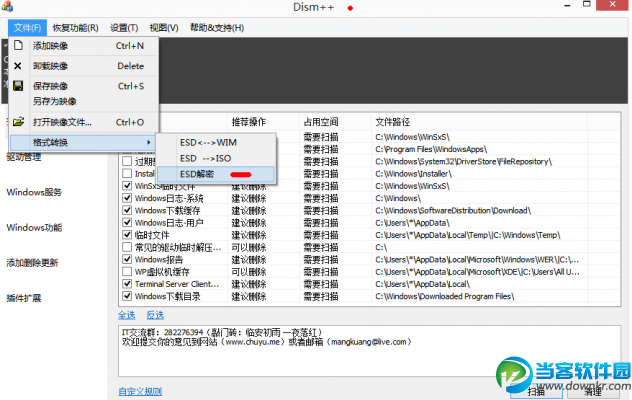Open Windows服务 in the sidebar
632x400 pixels.
click(x=34, y=192)
